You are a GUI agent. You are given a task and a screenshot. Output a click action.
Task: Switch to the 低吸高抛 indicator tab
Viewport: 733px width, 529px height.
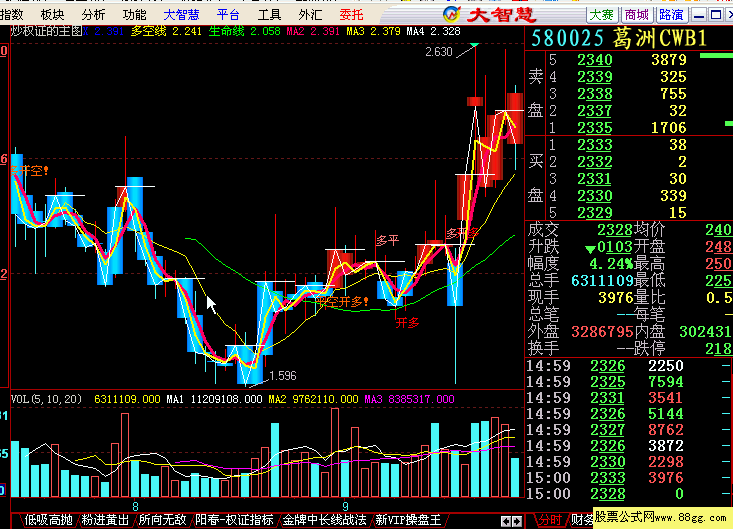(49, 520)
